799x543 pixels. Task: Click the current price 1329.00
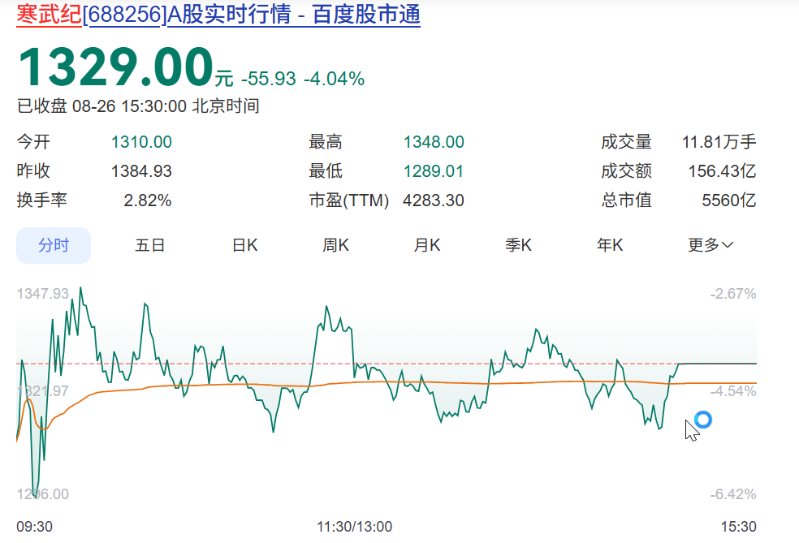[x=115, y=67]
